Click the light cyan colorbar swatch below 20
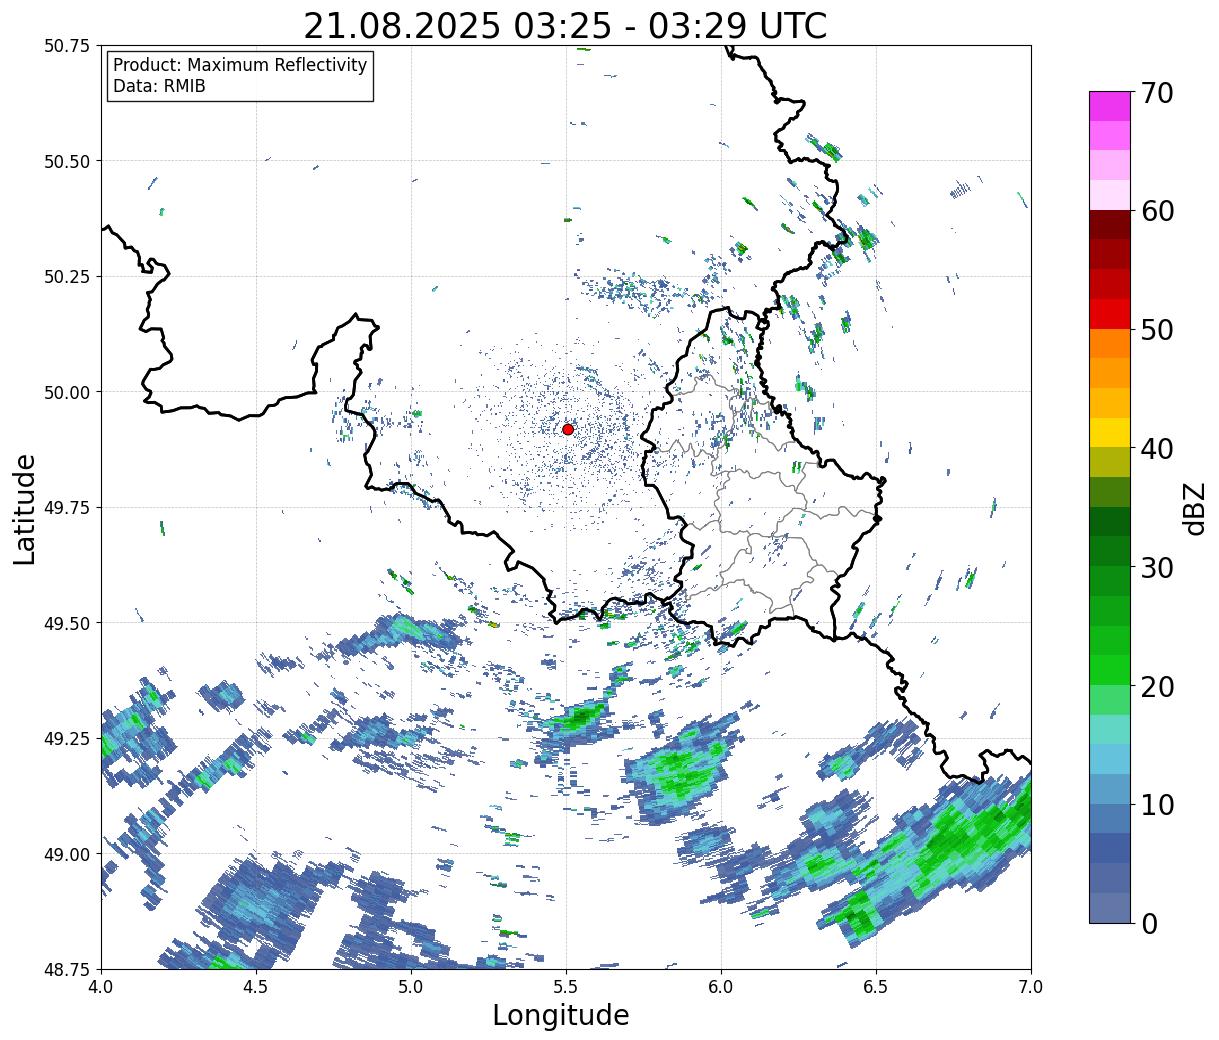The image size is (1219, 1040). coord(1110,729)
